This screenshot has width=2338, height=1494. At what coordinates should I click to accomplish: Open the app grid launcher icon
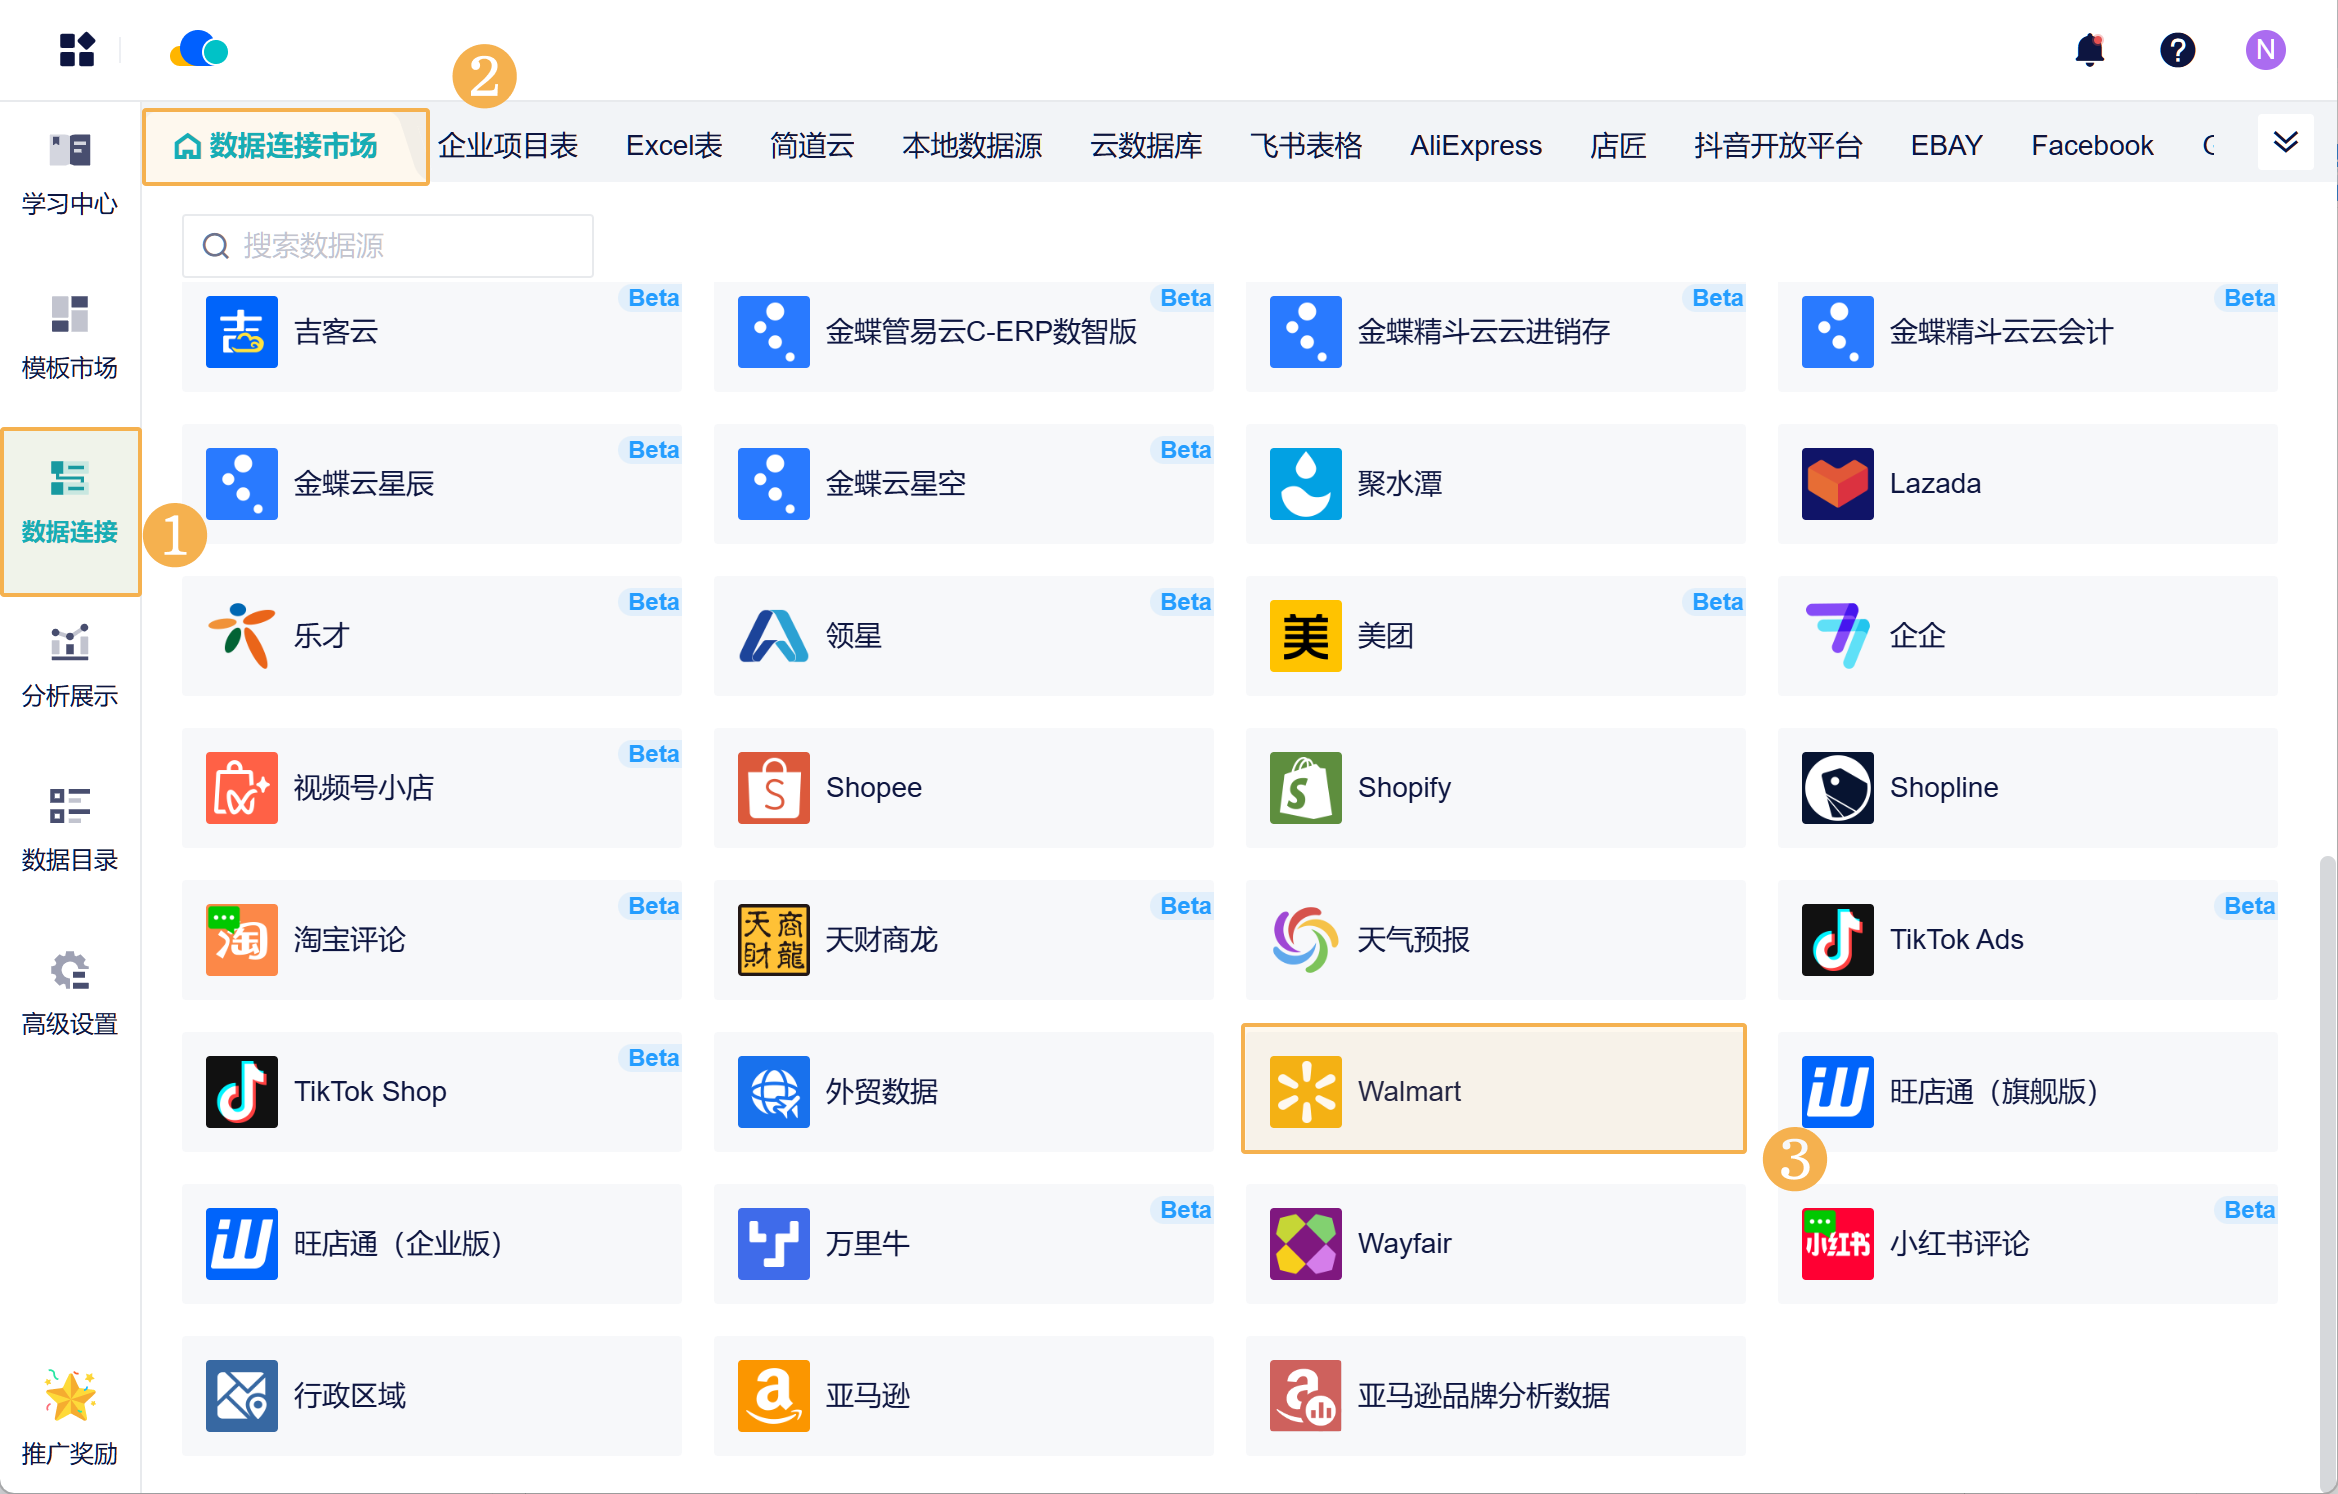coord(76,49)
